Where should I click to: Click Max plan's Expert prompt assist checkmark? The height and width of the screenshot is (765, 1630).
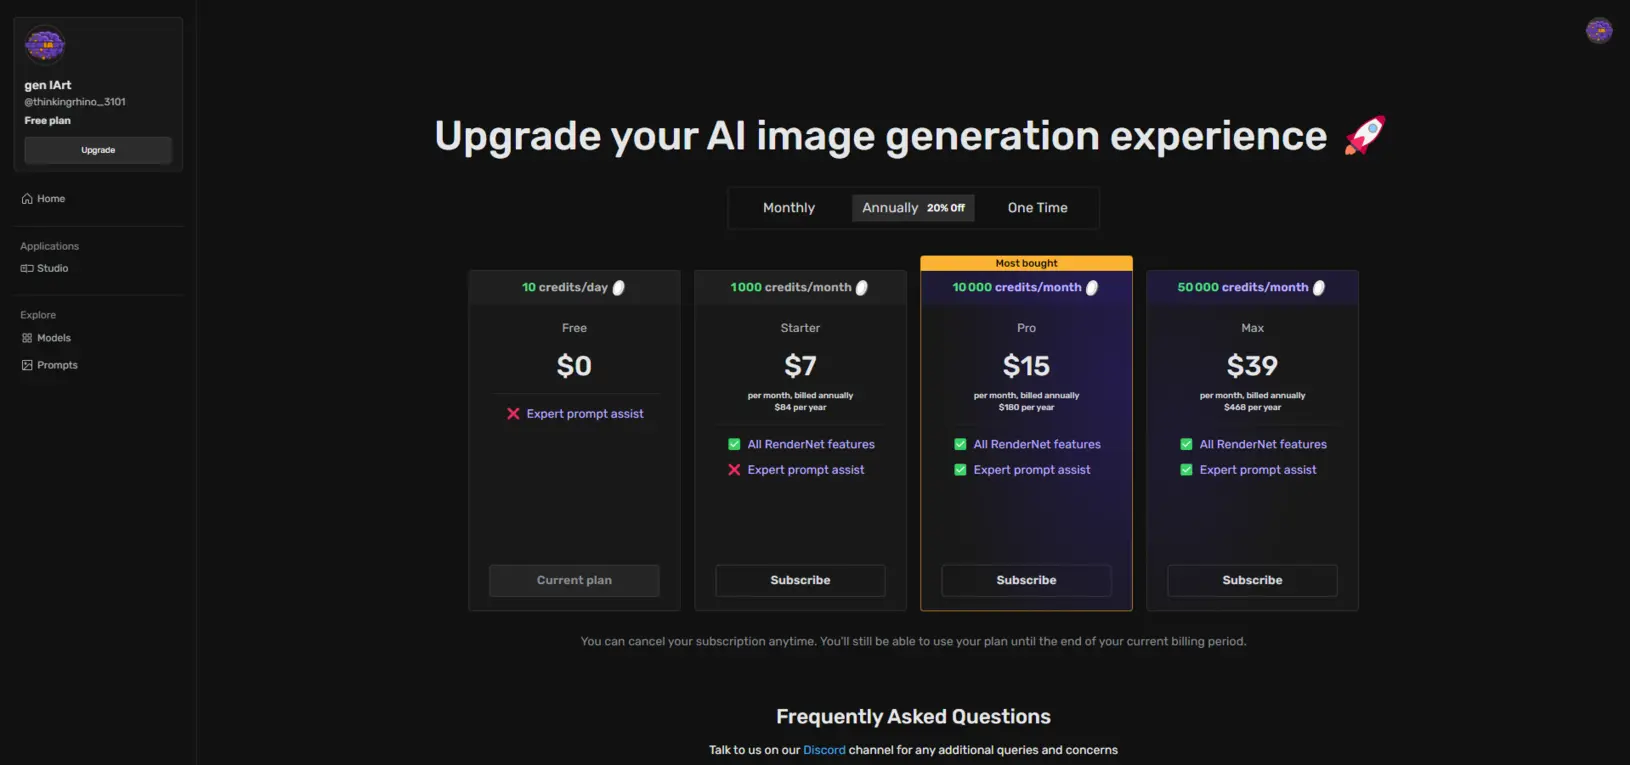1186,470
